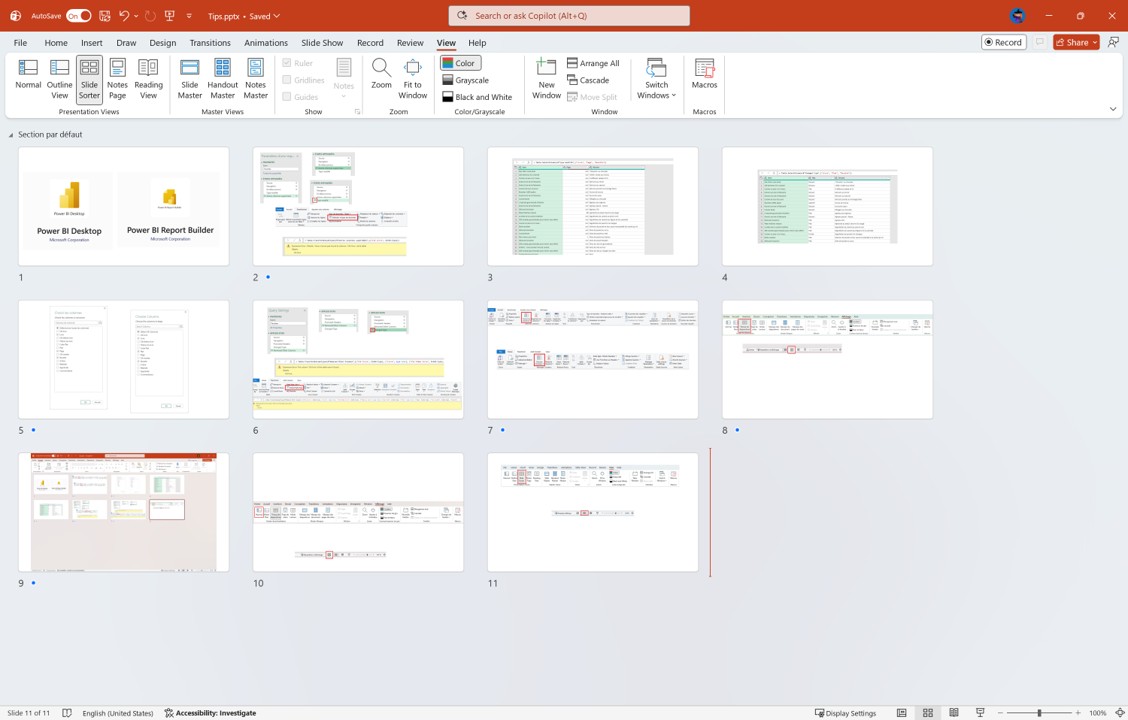This screenshot has height=720, width=1128.
Task: Open the Slide Show tab
Action: coord(322,43)
